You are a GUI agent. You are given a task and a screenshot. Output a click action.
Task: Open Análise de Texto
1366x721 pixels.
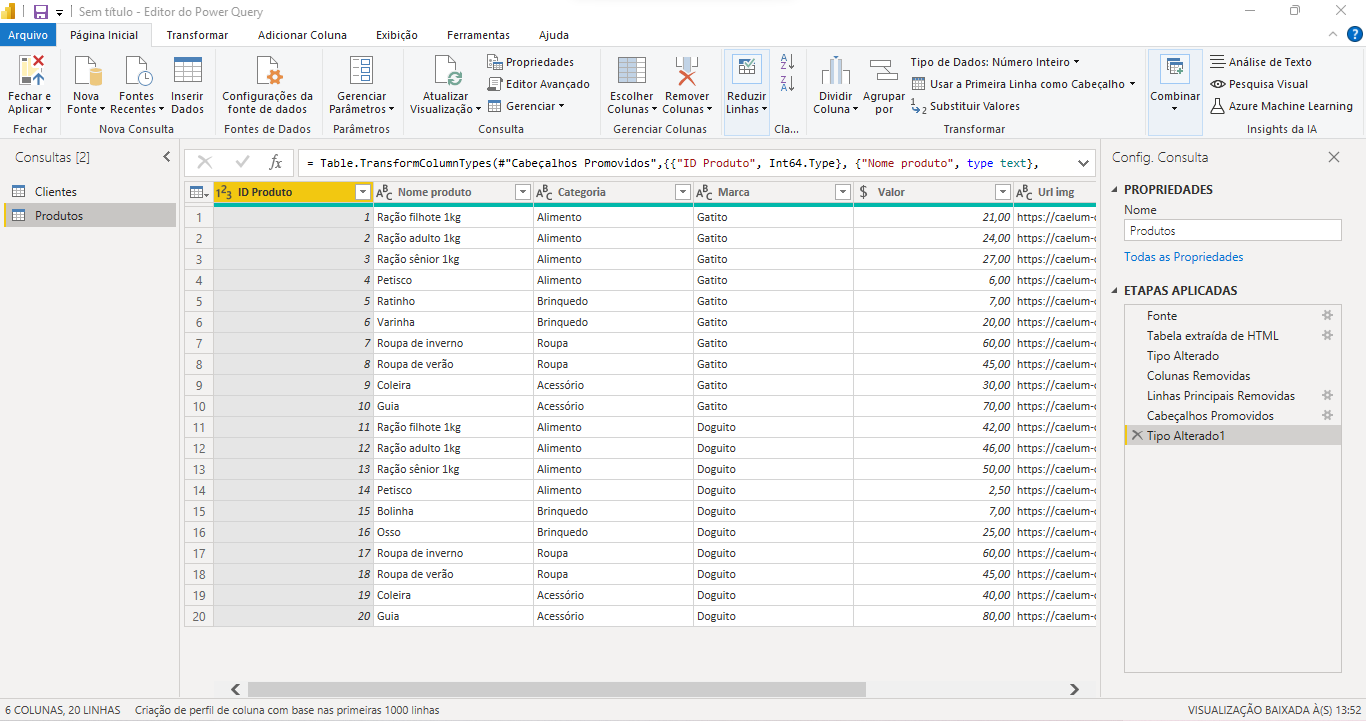[x=1261, y=62]
